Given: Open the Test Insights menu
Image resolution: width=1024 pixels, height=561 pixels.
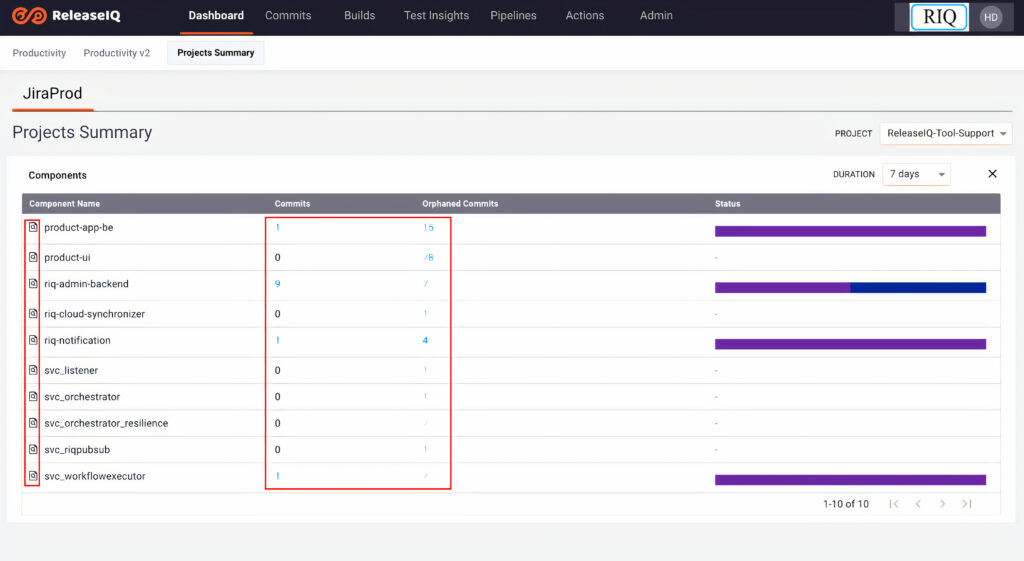Looking at the screenshot, I should [x=436, y=16].
